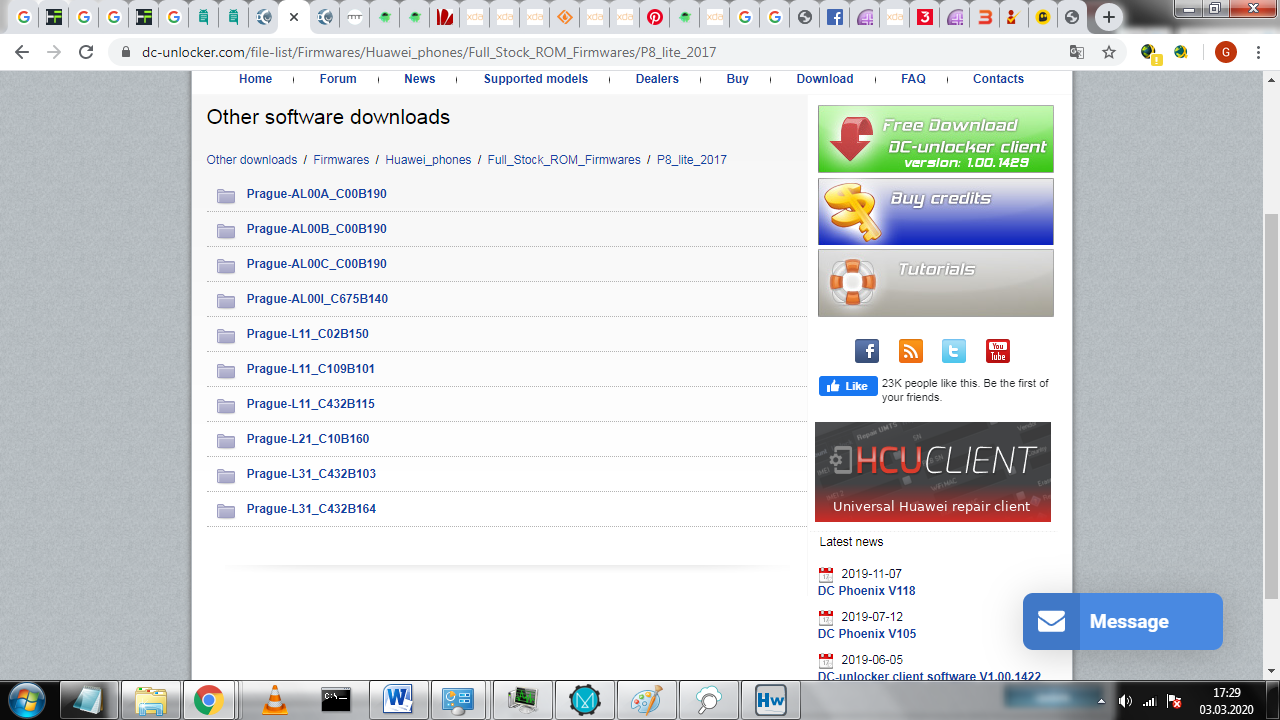The height and width of the screenshot is (720, 1280).
Task: Click the Facebook Like button
Action: coord(848,386)
